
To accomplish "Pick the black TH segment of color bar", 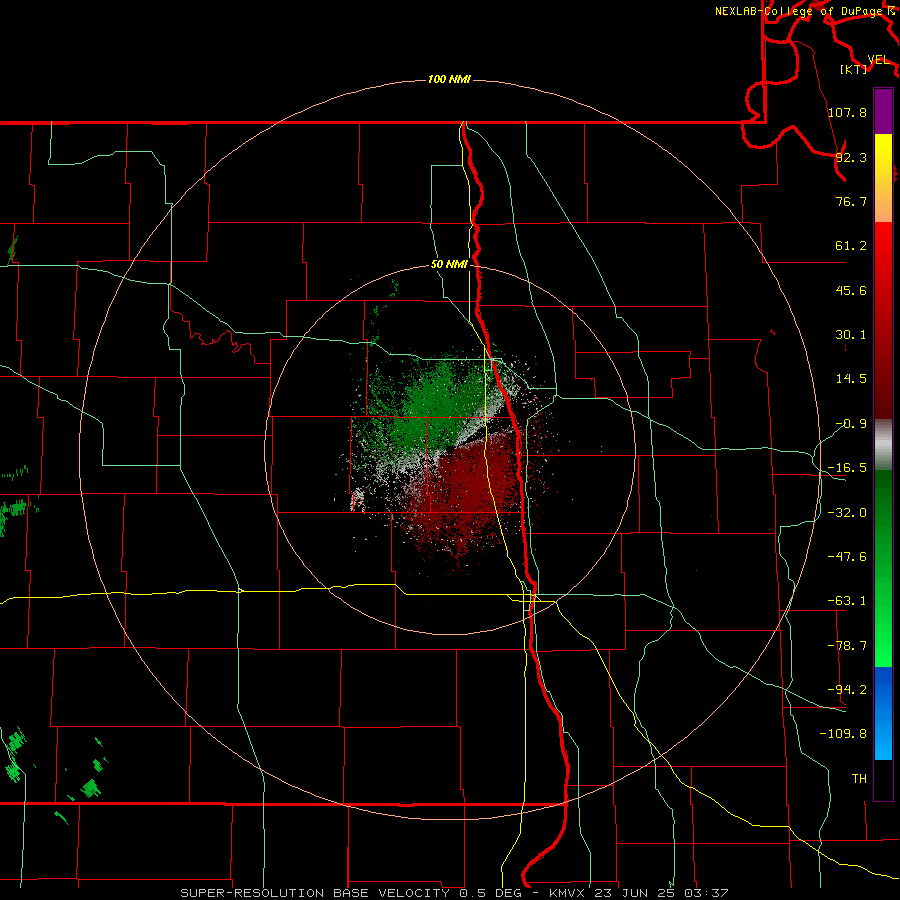I will [883, 780].
